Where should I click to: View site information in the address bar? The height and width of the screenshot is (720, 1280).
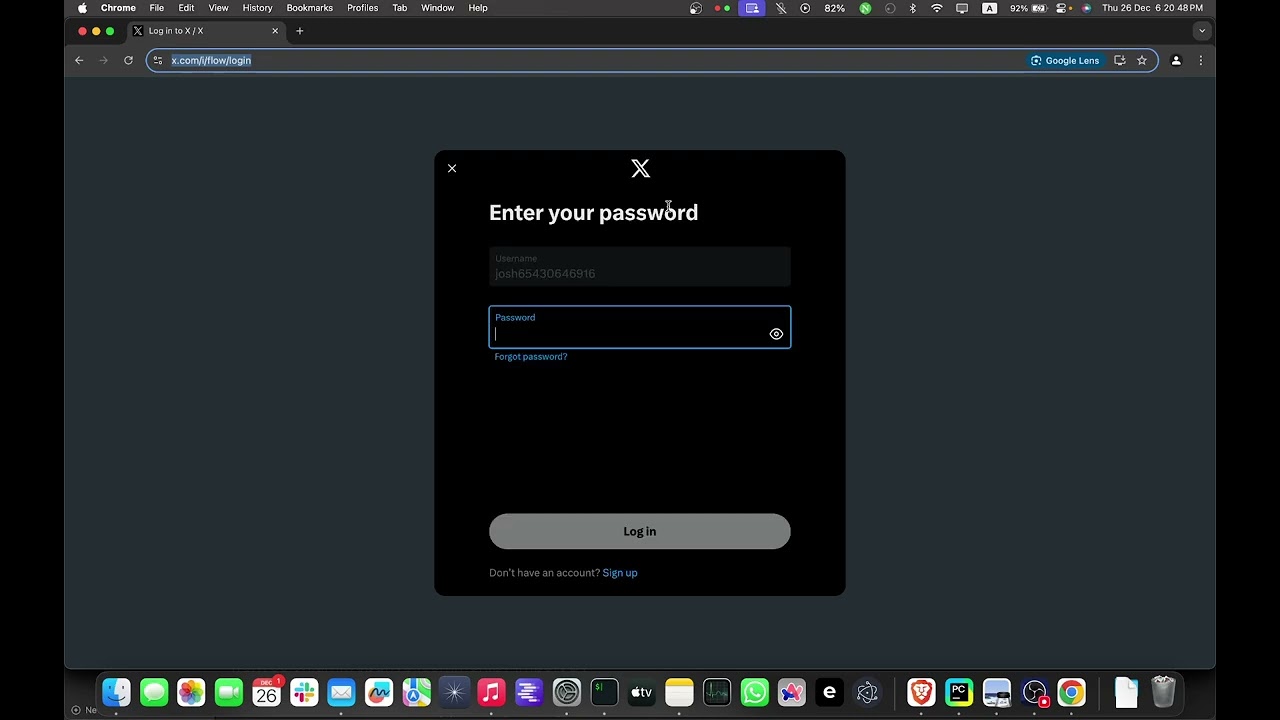tap(158, 60)
